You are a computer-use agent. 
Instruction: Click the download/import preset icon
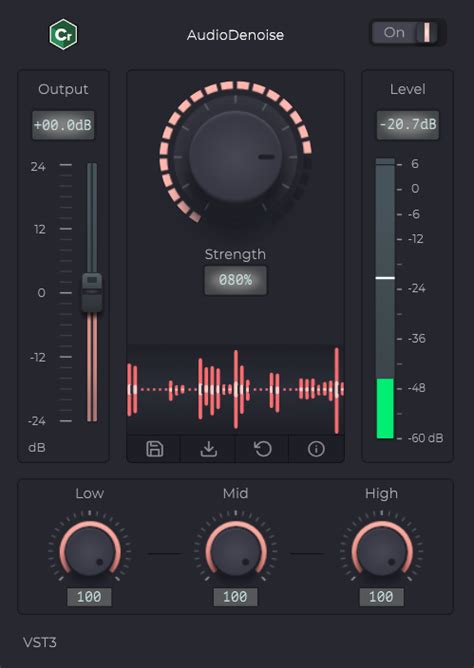208,449
